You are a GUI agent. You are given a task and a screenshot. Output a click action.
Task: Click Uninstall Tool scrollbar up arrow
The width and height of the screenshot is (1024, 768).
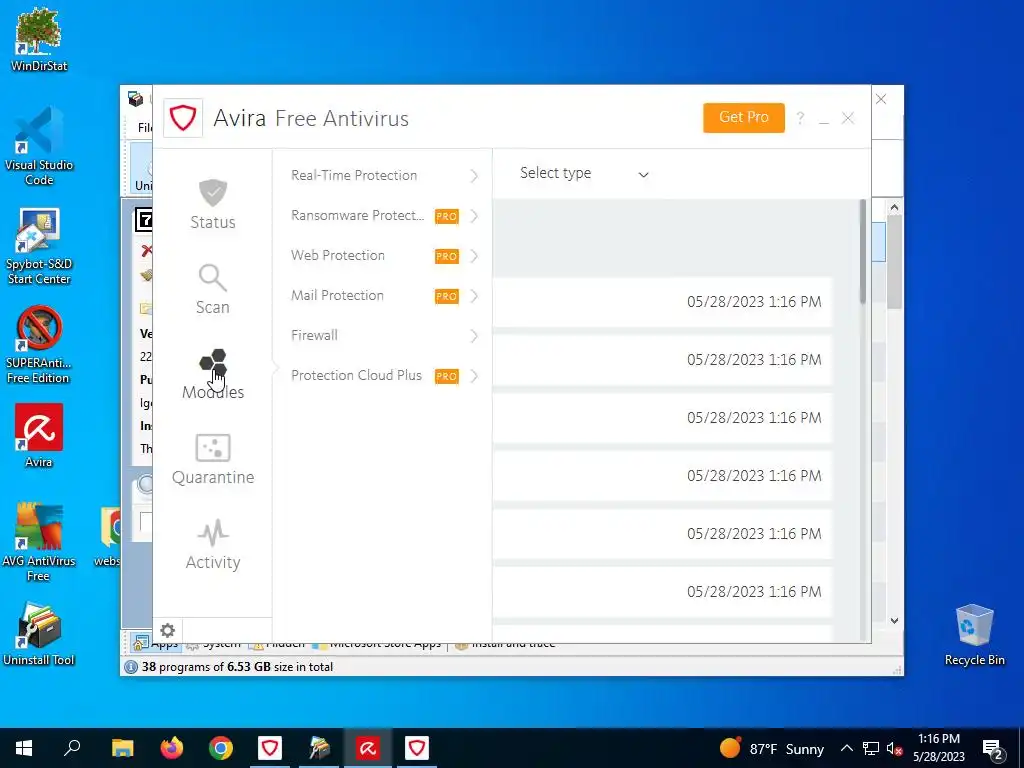(894, 208)
